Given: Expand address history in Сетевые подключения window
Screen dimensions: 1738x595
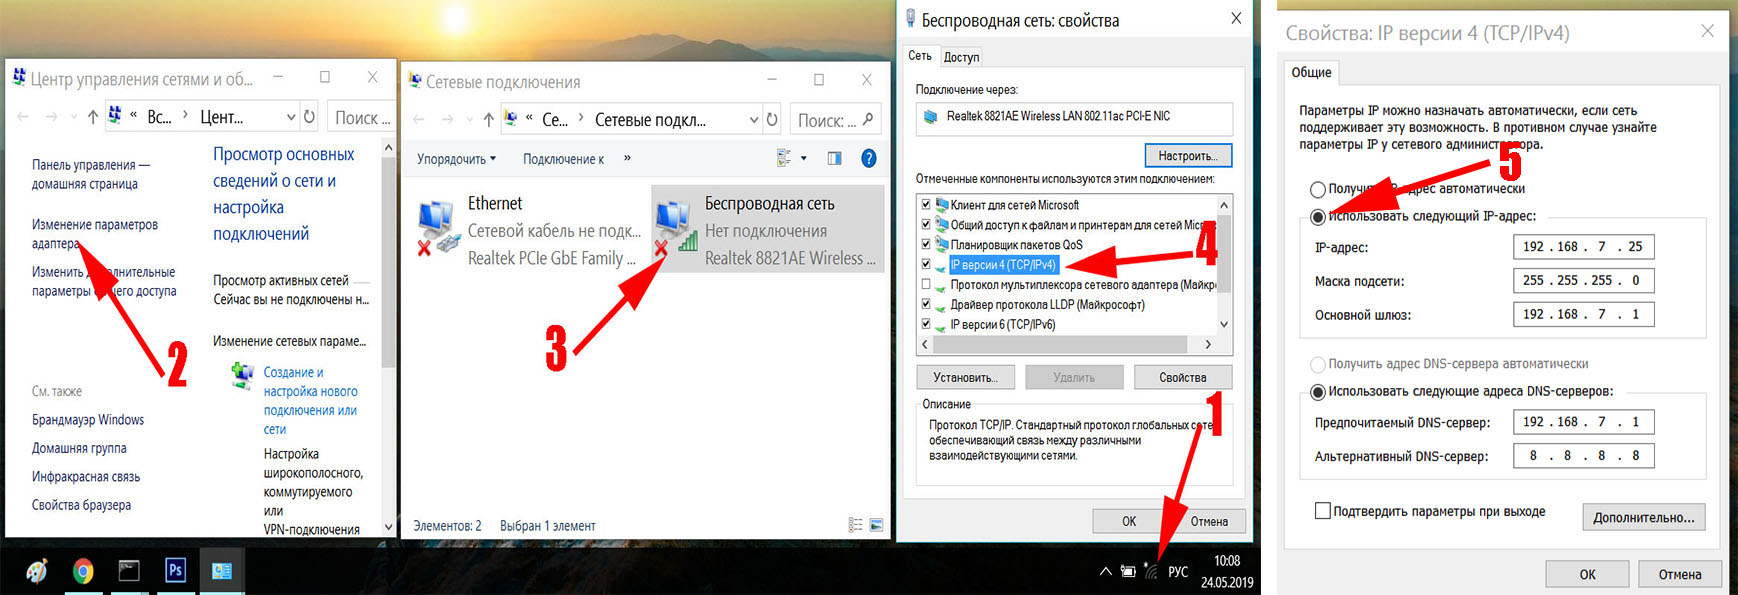Looking at the screenshot, I should [x=754, y=120].
